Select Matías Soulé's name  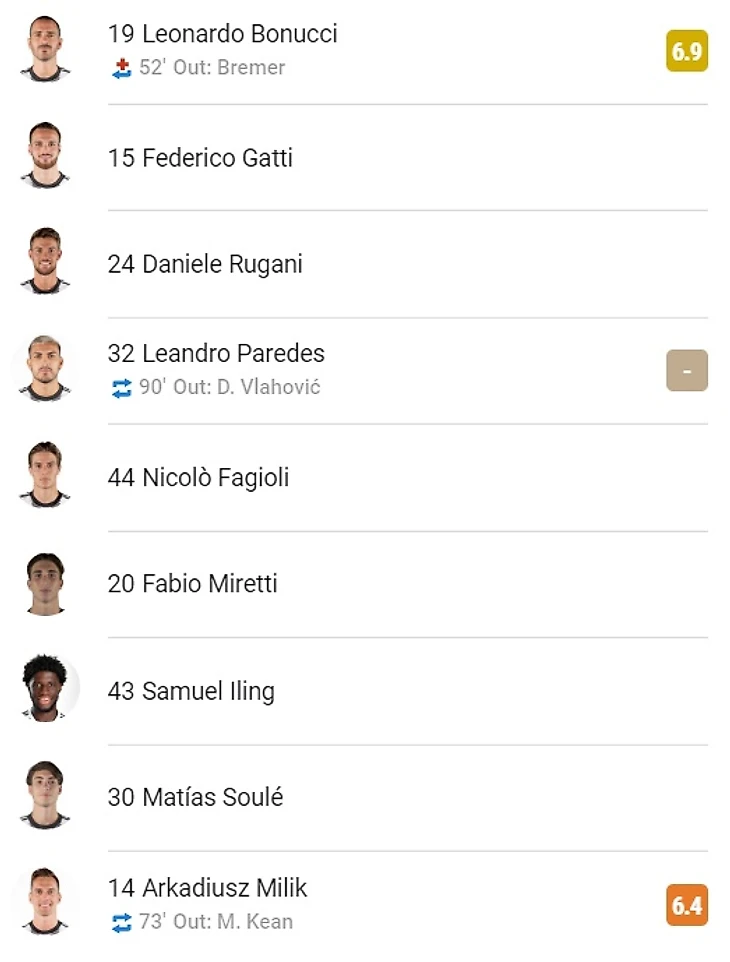pos(195,798)
